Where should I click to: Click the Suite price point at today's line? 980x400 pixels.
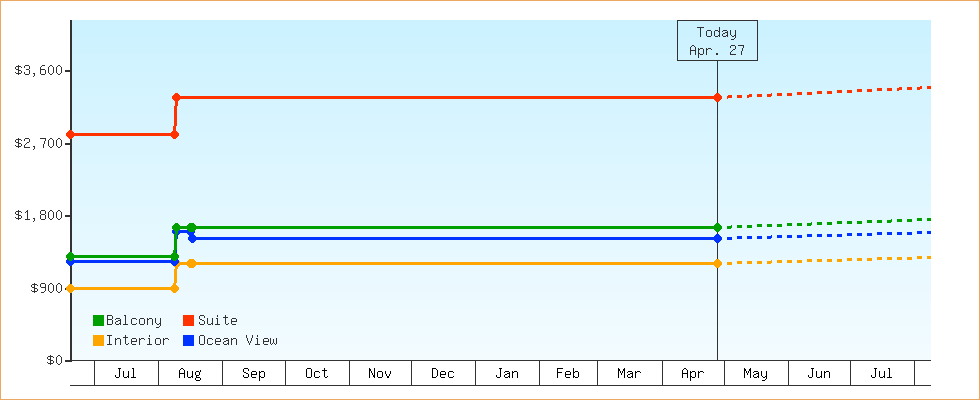(x=718, y=98)
